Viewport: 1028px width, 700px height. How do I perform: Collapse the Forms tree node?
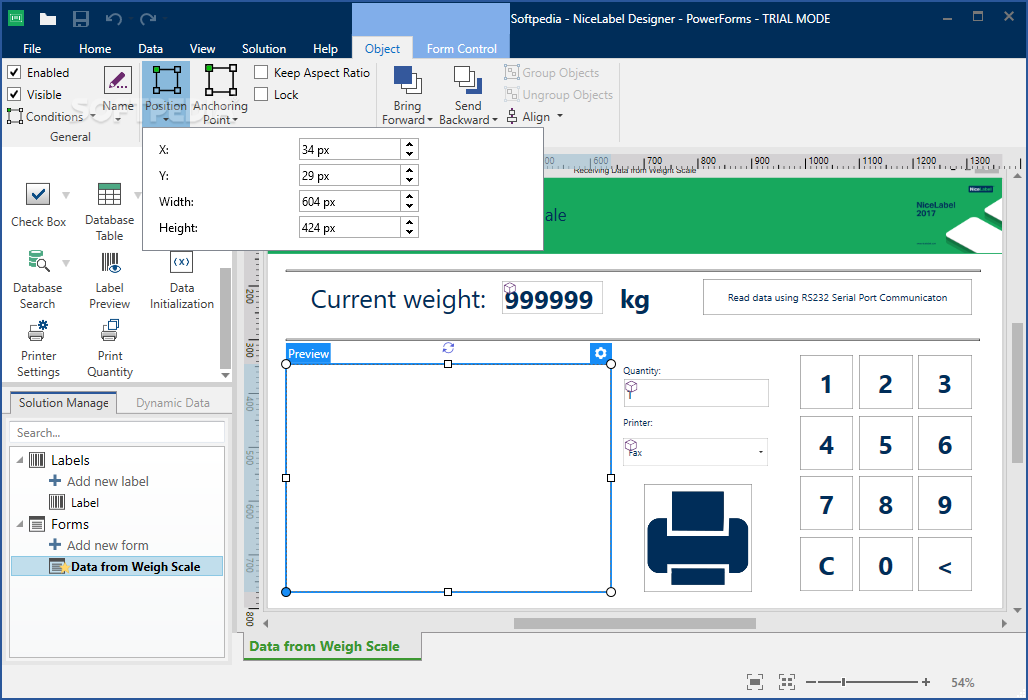click(20, 524)
